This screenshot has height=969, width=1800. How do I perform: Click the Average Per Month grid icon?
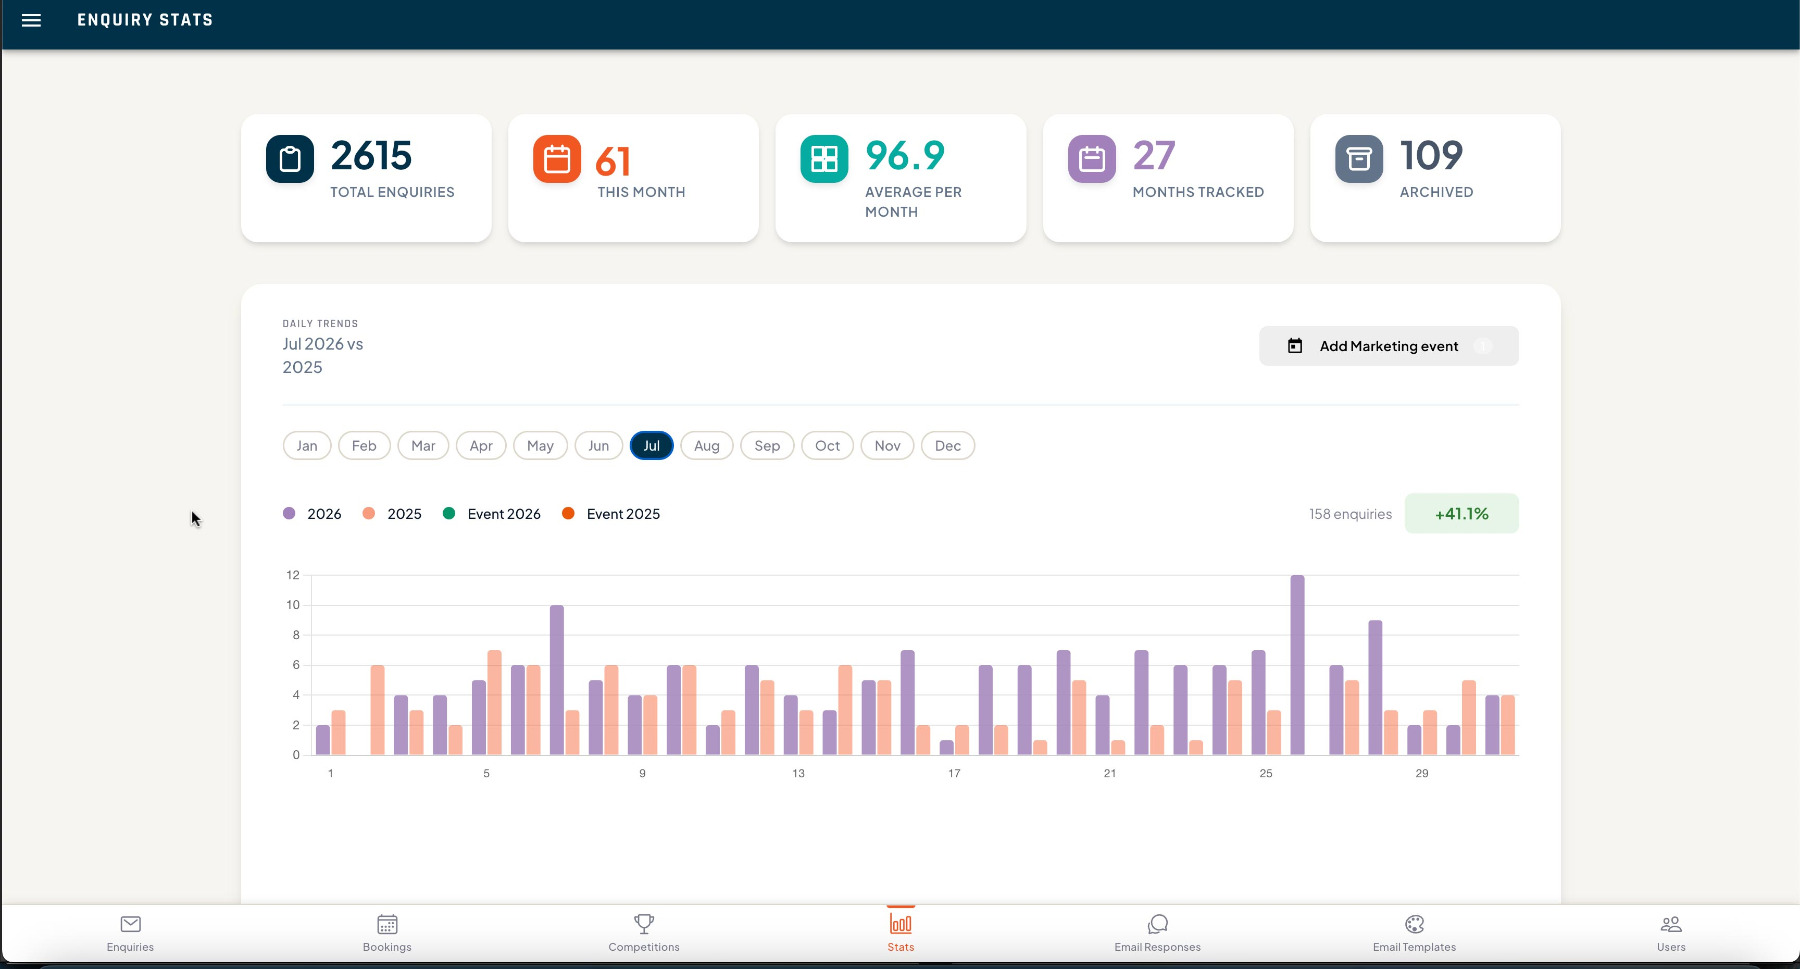pos(824,159)
